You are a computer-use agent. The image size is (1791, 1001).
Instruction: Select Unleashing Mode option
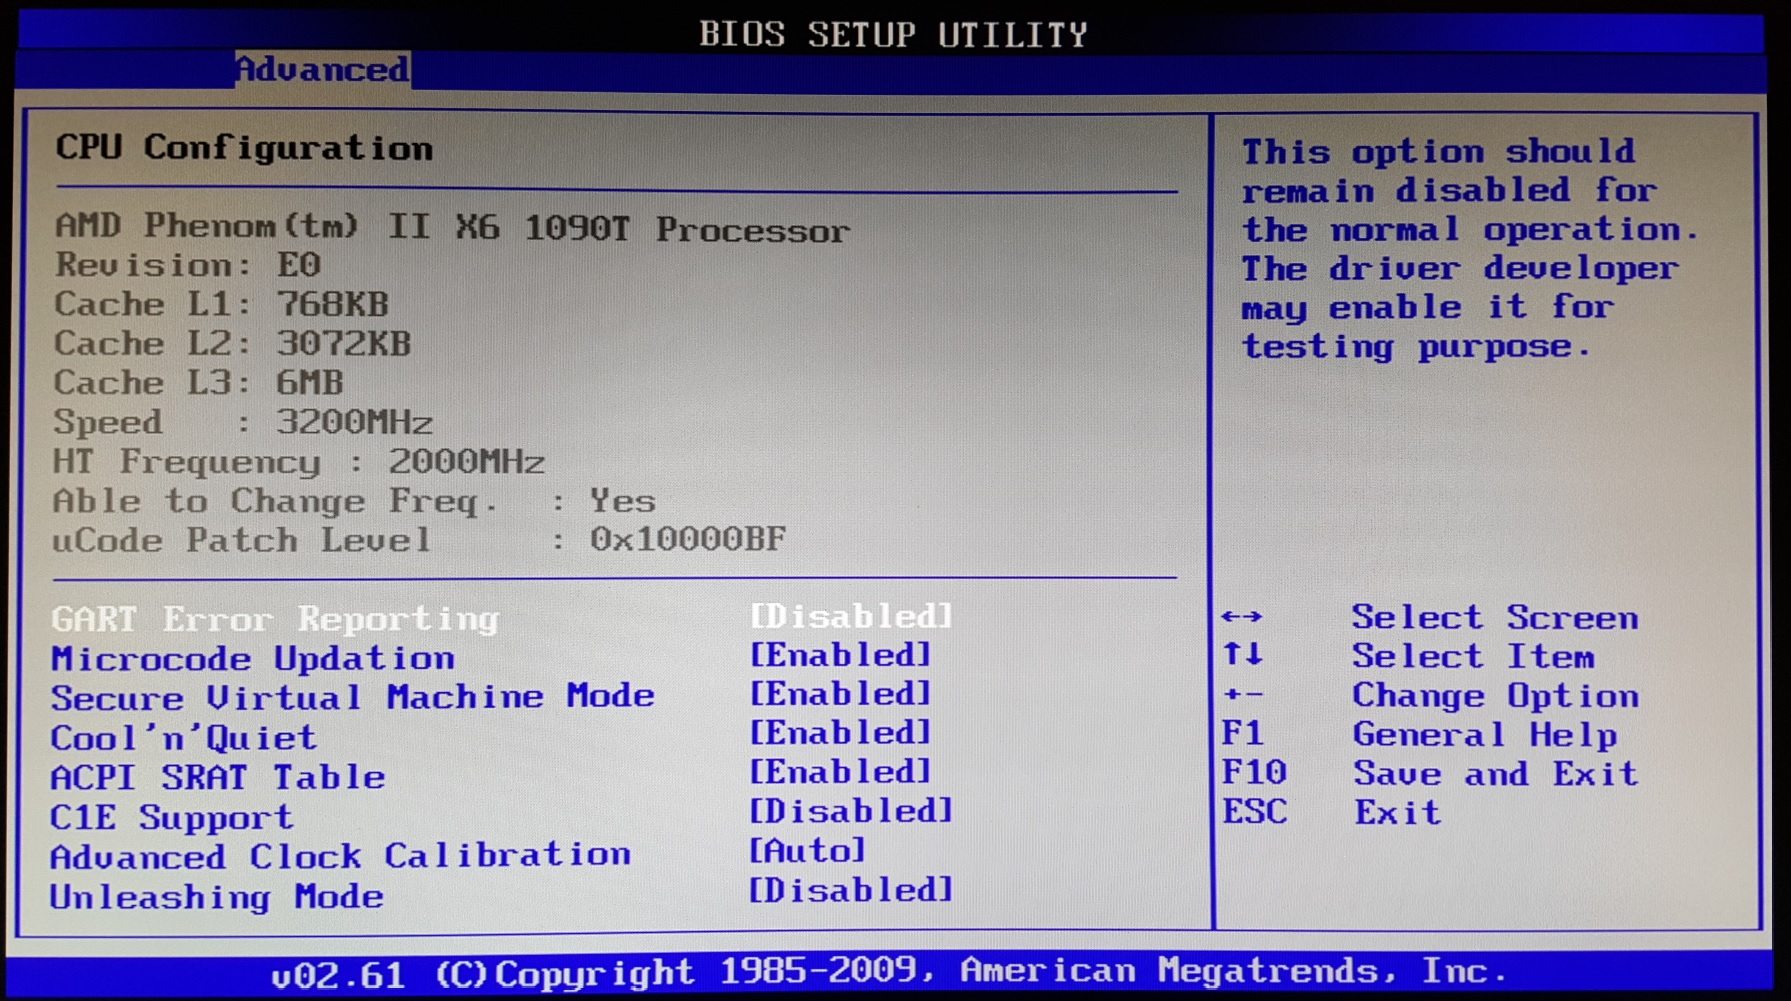coord(217,896)
